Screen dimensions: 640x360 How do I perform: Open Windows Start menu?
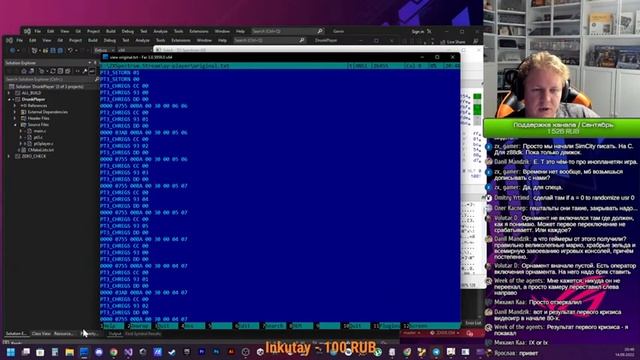coord(11,352)
